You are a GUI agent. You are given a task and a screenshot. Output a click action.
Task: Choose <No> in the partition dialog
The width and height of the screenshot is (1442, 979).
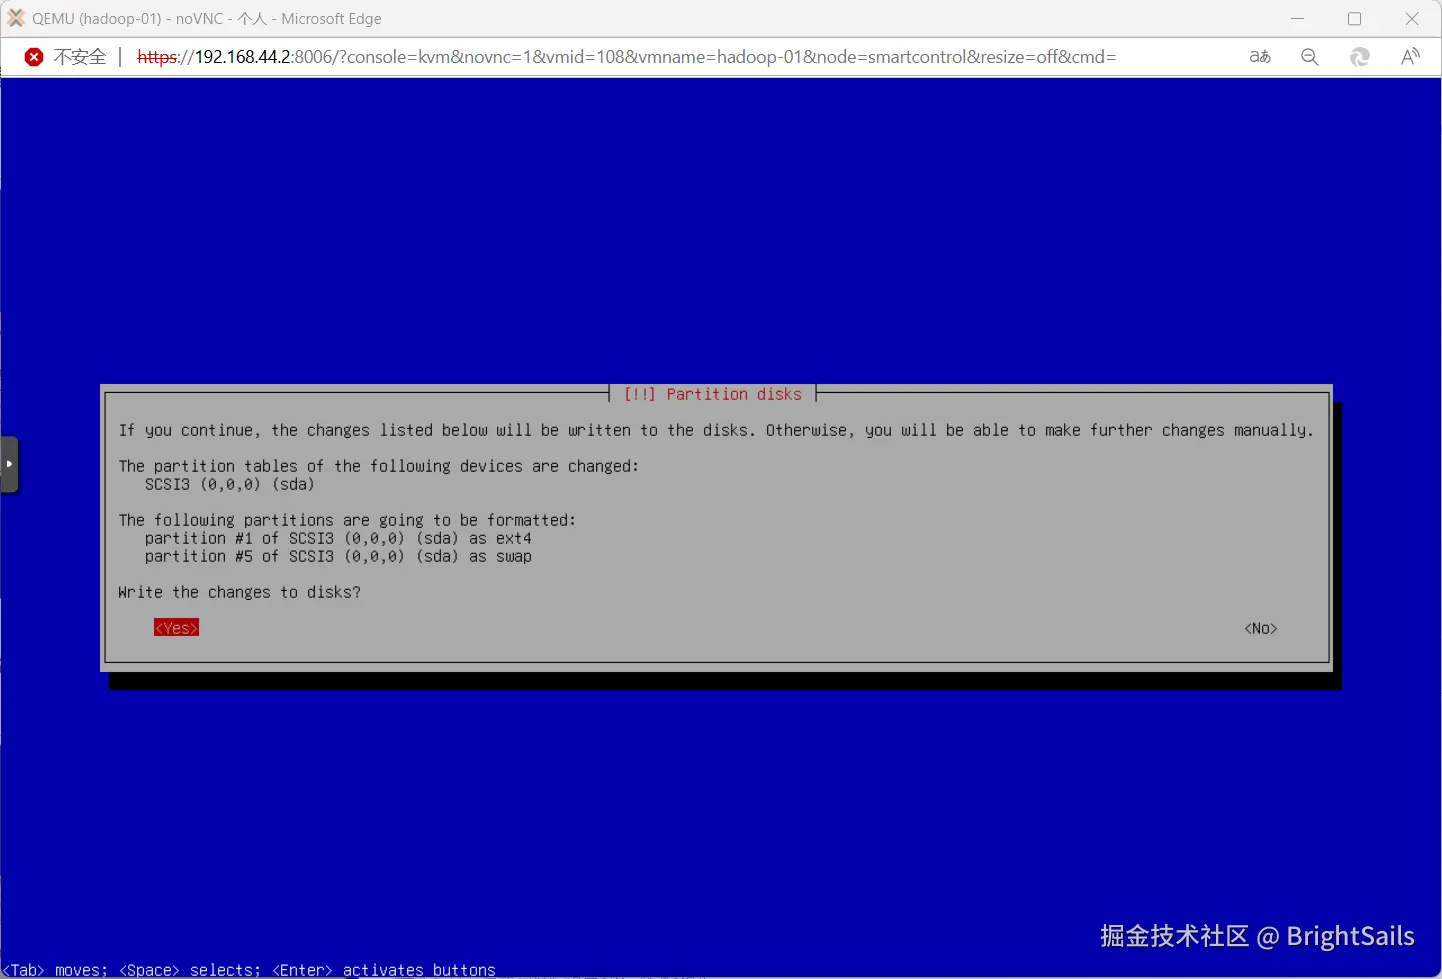1261,628
